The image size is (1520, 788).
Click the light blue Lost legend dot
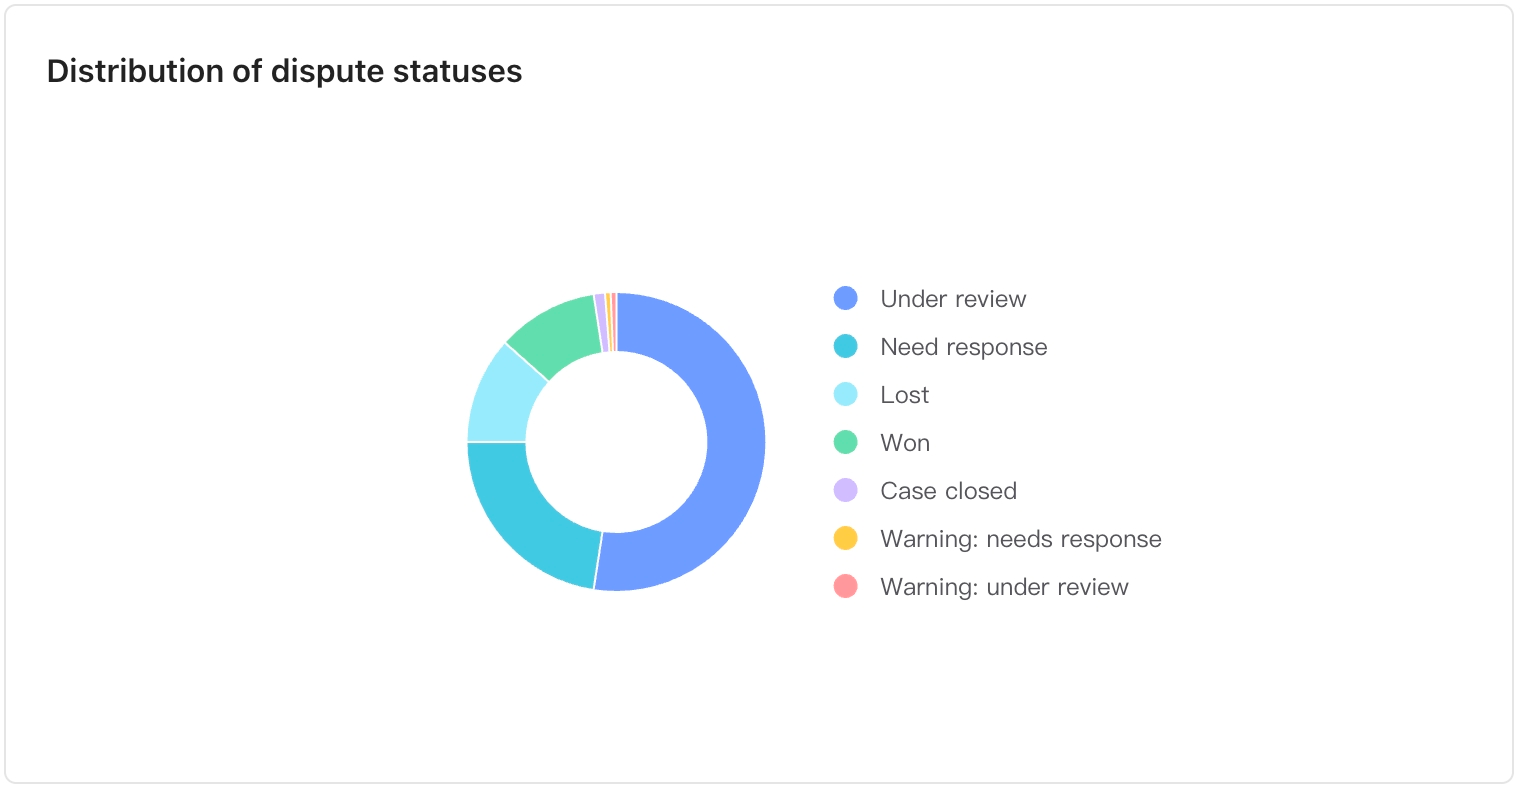tap(846, 395)
